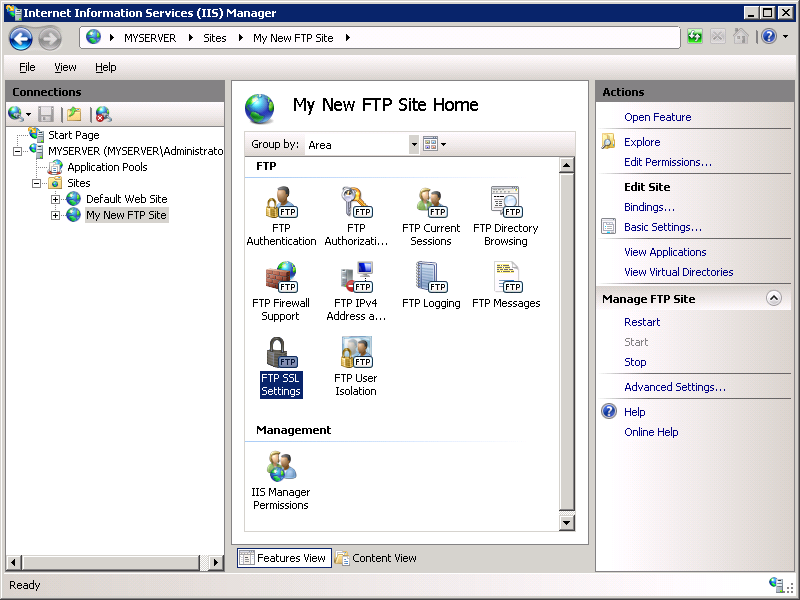Click the Refresh icon in the address bar
800x600 pixels.
tap(694, 37)
